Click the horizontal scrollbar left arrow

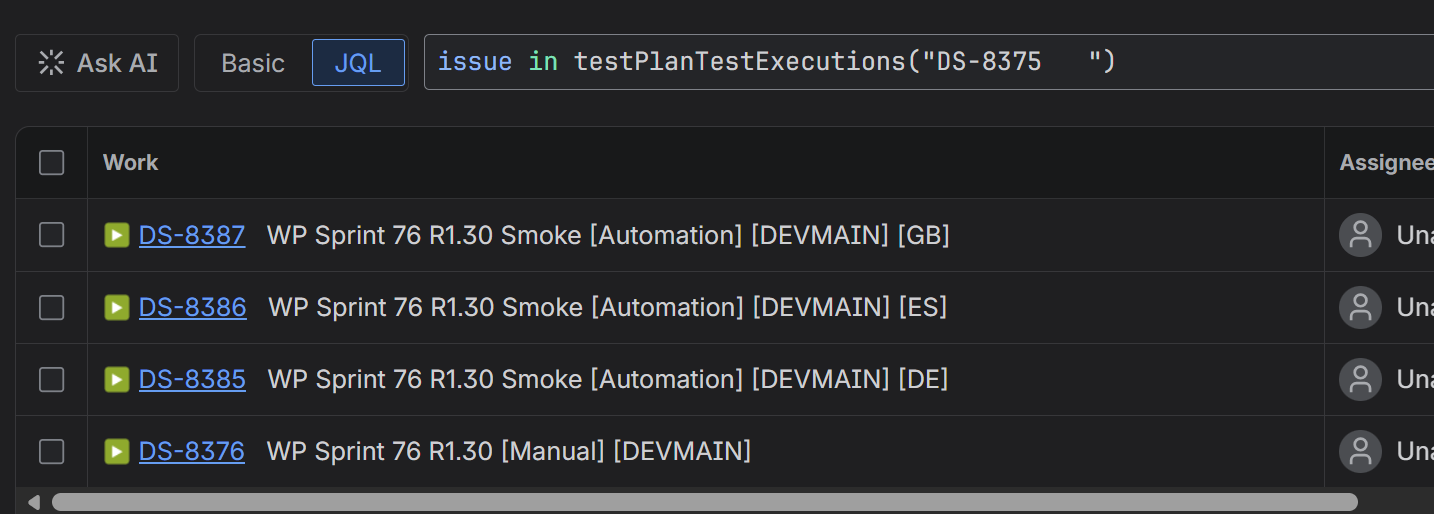pyautogui.click(x=34, y=501)
